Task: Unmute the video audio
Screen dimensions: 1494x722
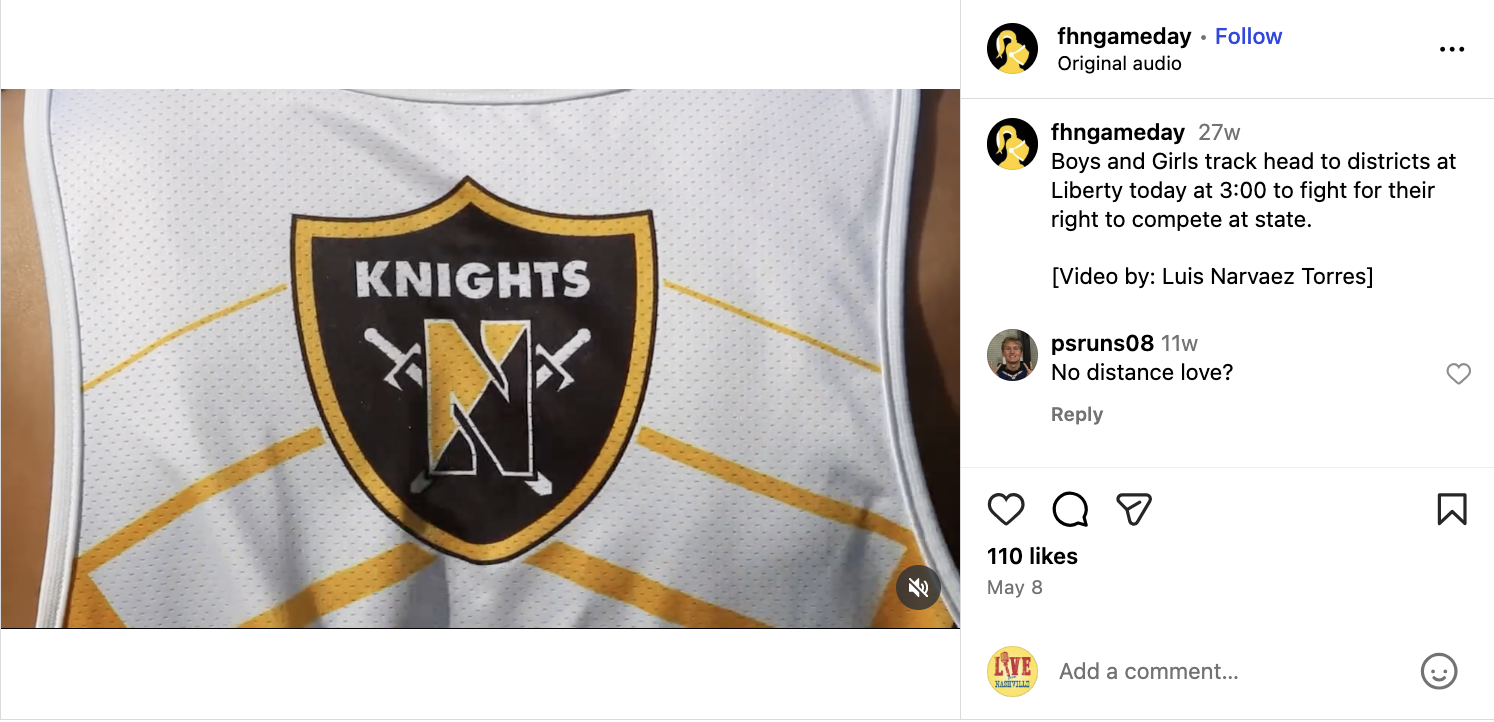Action: [x=918, y=588]
